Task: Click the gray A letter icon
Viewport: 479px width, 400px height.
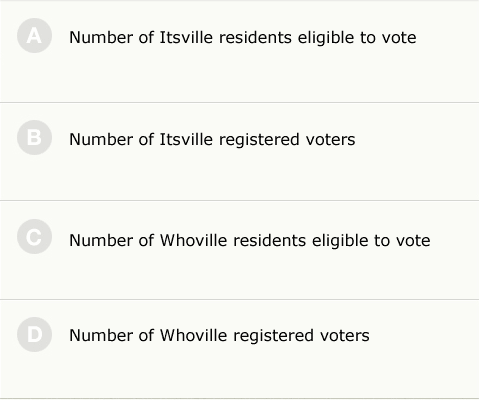Action: [34, 36]
